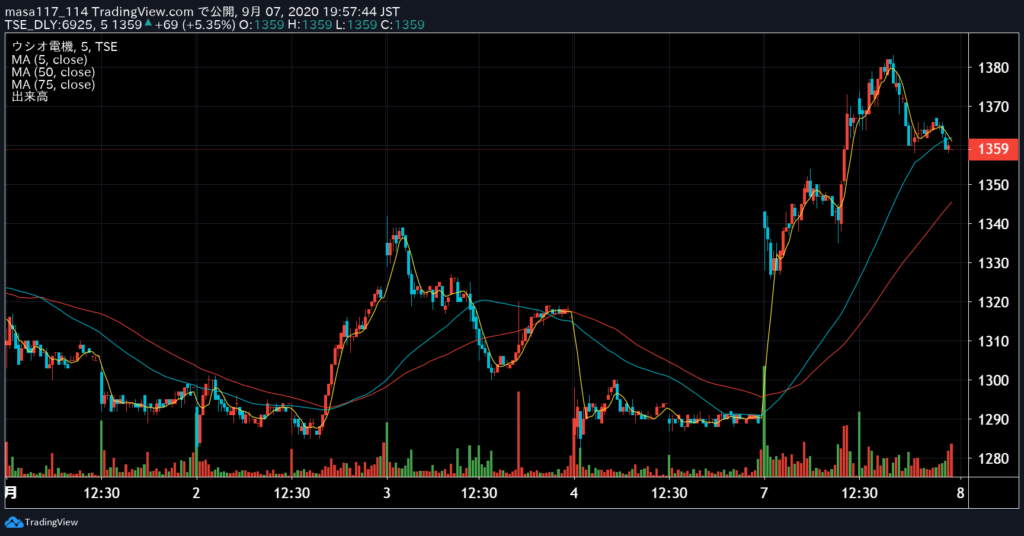Click the masa117_114 publisher header text
Image resolution: width=1024 pixels, height=536 pixels.
click(46, 12)
